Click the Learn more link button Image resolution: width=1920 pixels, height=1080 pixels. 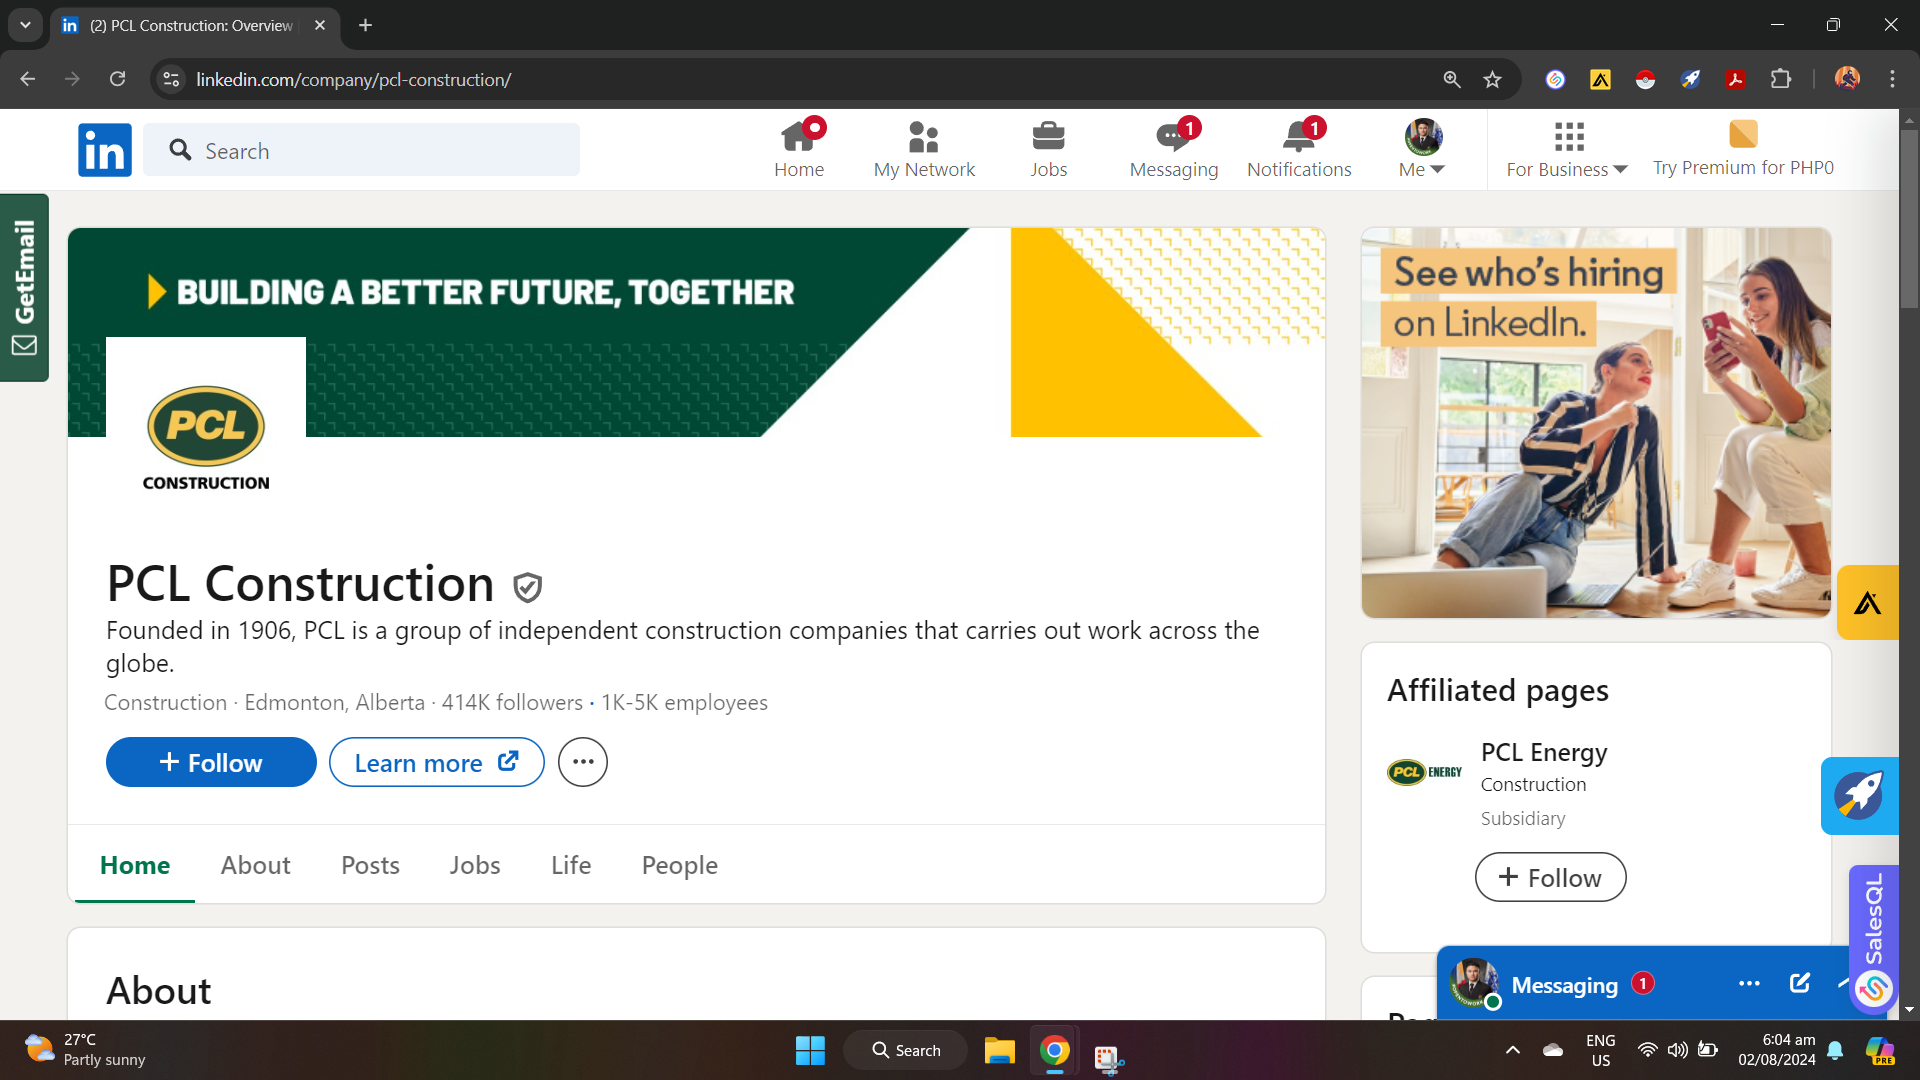(436, 762)
